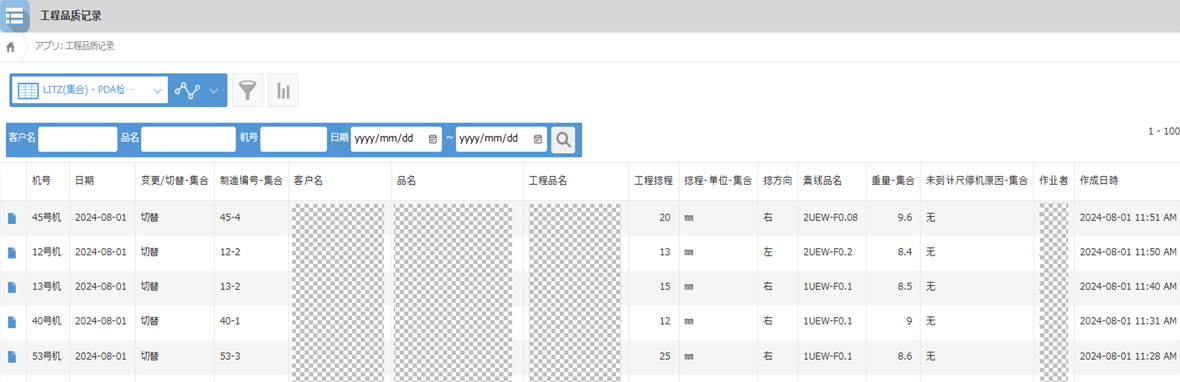Click 40号机 machine cell
This screenshot has width=1180, height=382.
(x=47, y=322)
